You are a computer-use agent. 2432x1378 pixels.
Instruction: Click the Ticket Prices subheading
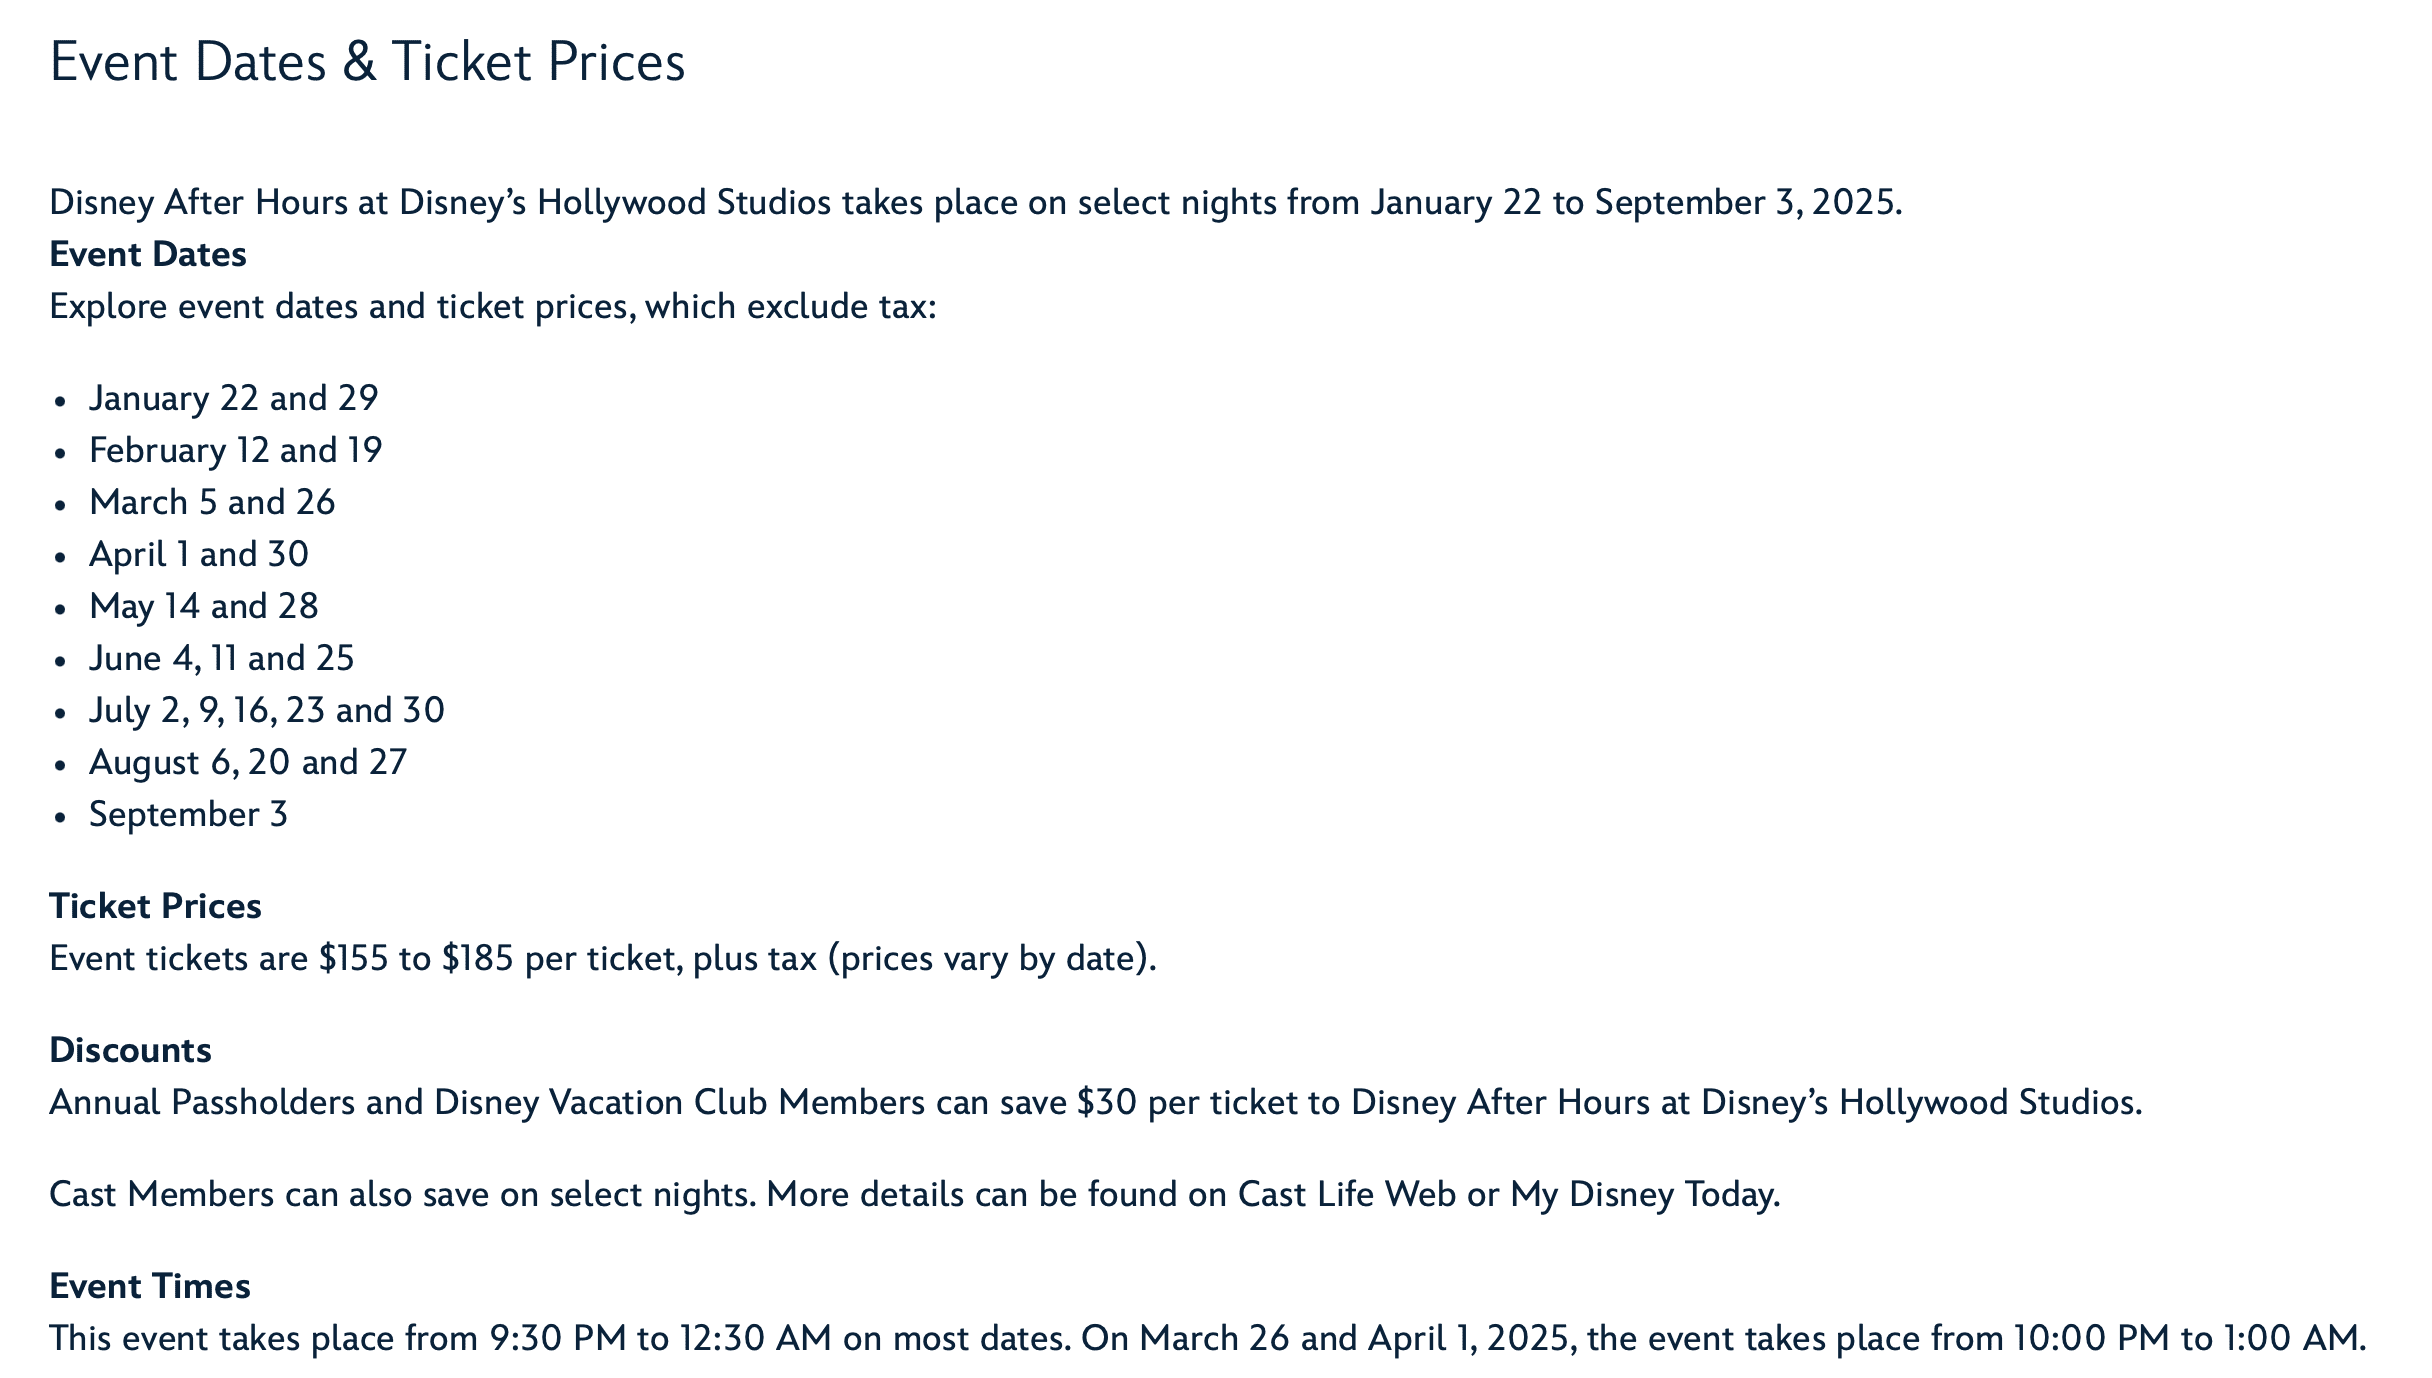pyautogui.click(x=155, y=906)
